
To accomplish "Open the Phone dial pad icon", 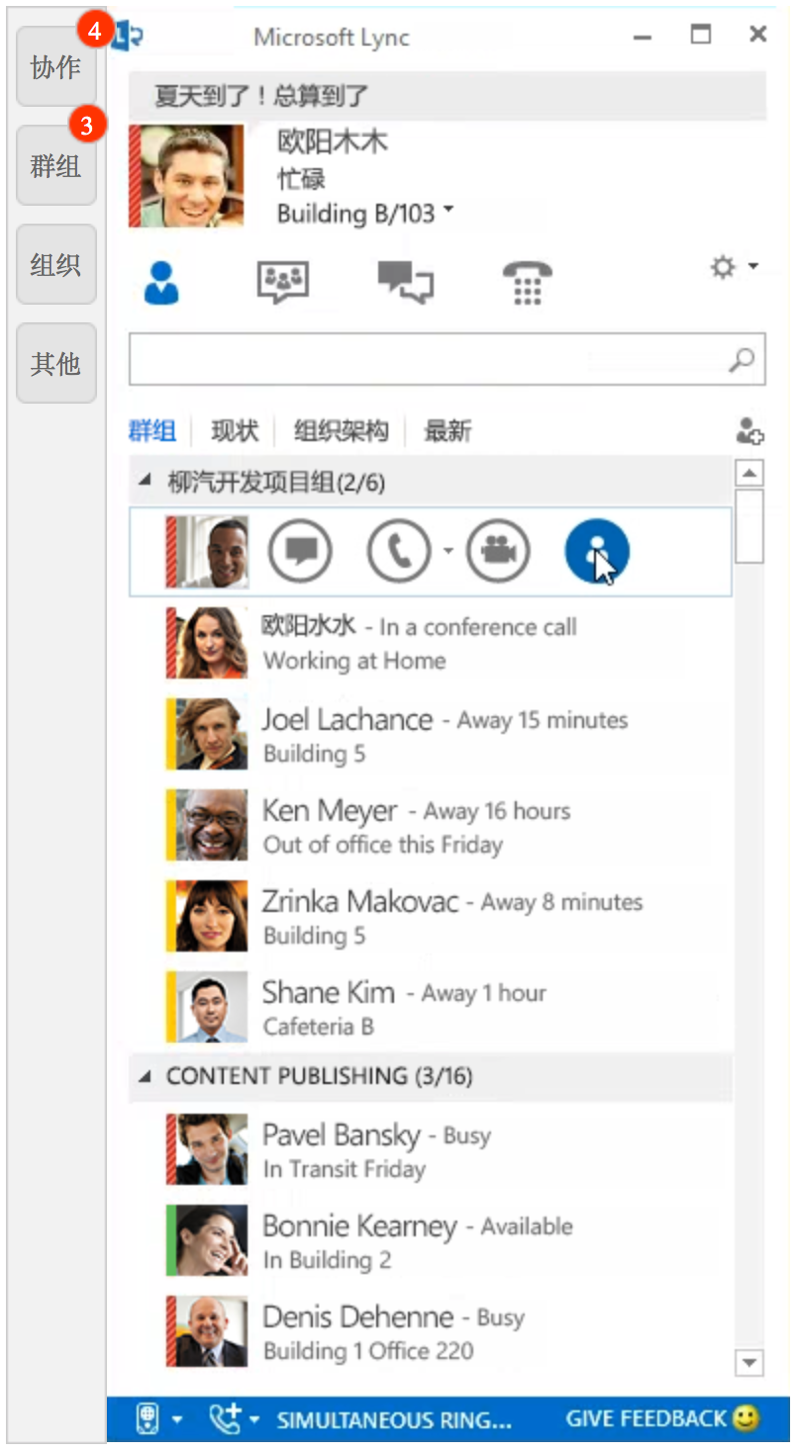I will point(527,283).
